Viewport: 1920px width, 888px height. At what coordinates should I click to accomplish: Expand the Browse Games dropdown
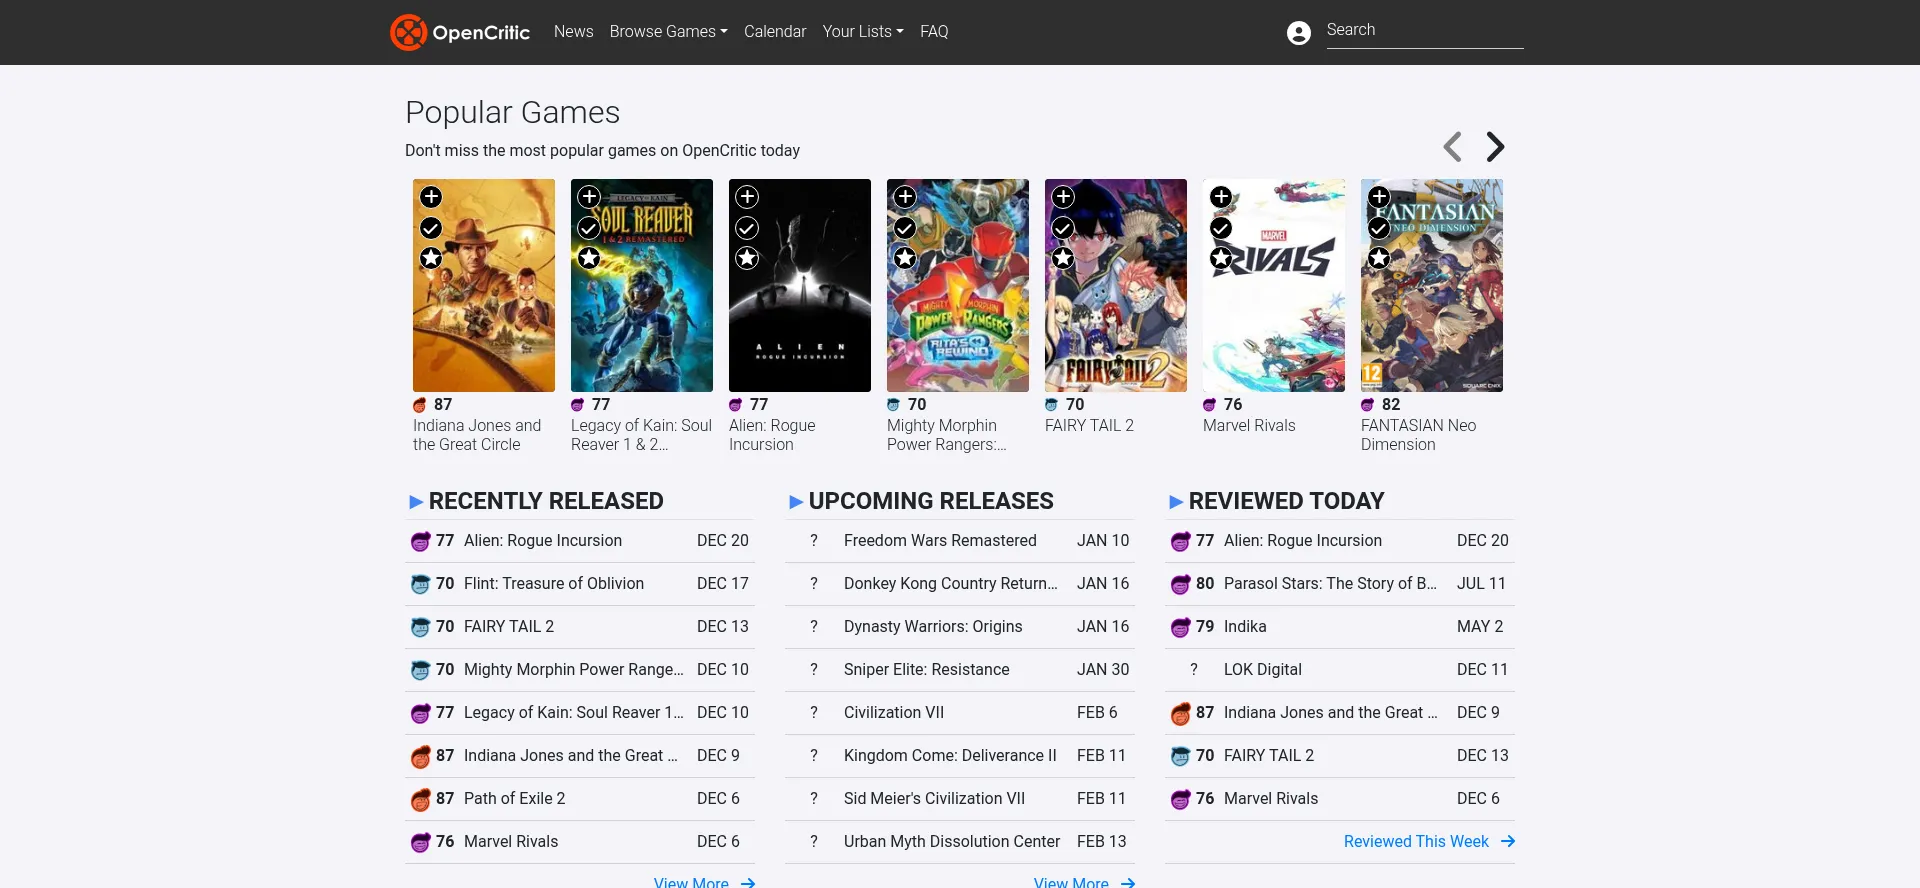(668, 32)
